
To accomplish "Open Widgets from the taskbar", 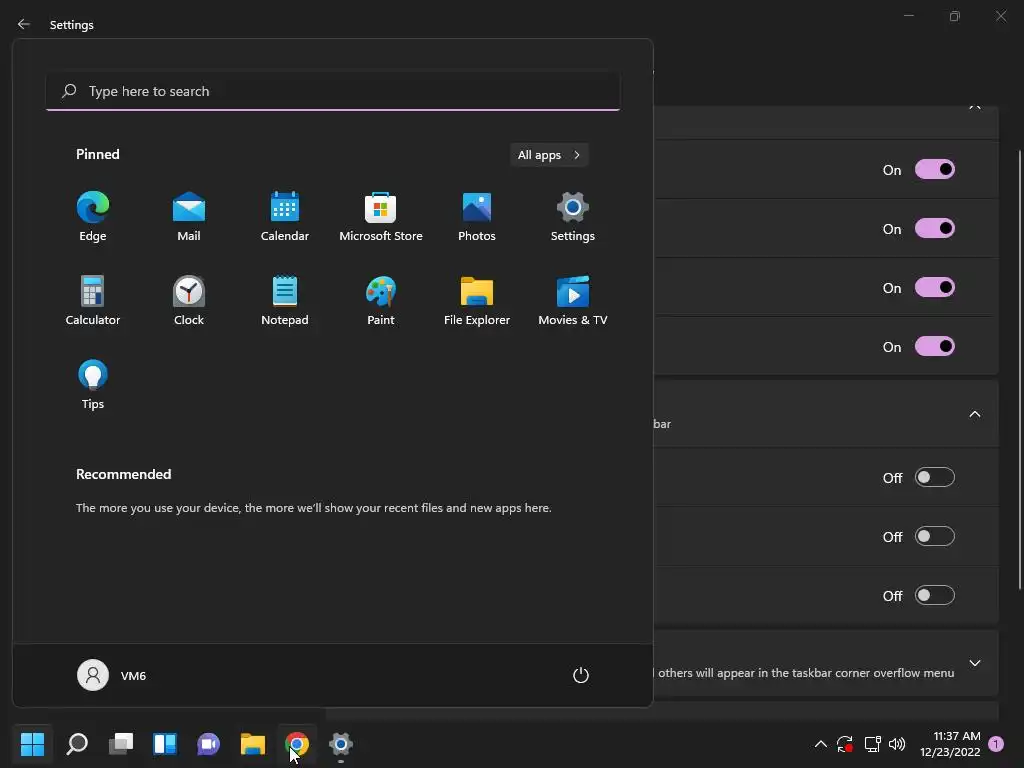I will (x=165, y=744).
